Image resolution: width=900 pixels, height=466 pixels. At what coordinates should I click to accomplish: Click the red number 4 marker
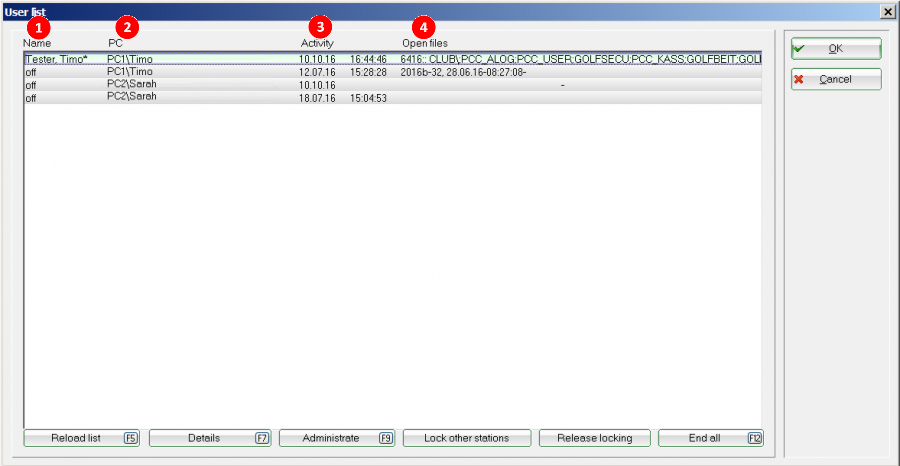click(426, 25)
